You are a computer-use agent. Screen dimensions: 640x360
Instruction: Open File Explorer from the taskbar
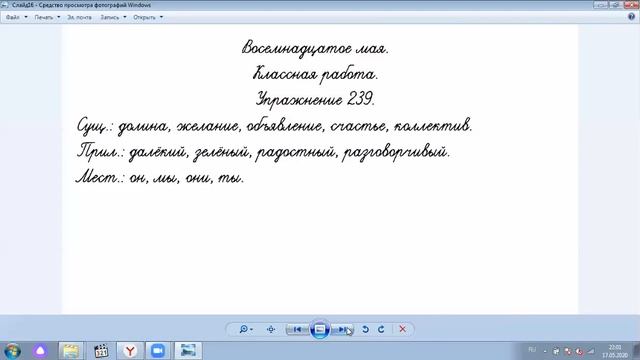point(71,351)
